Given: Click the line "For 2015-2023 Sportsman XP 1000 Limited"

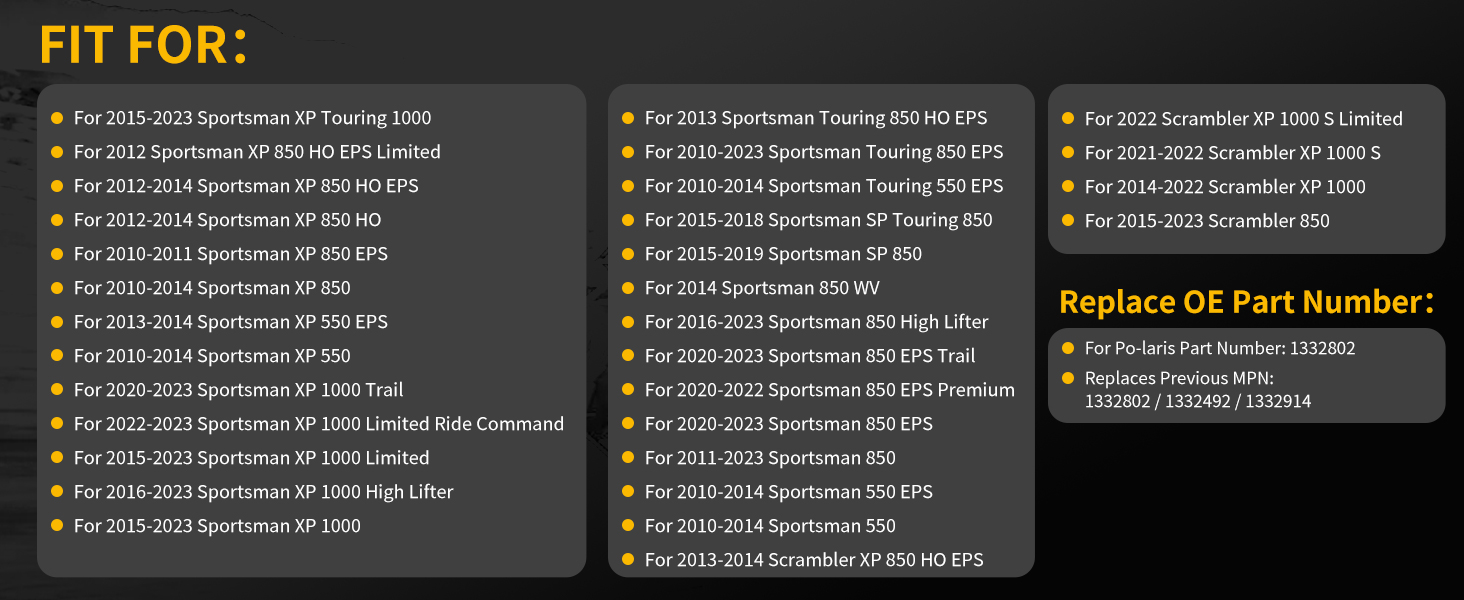Looking at the screenshot, I should click(251, 458).
